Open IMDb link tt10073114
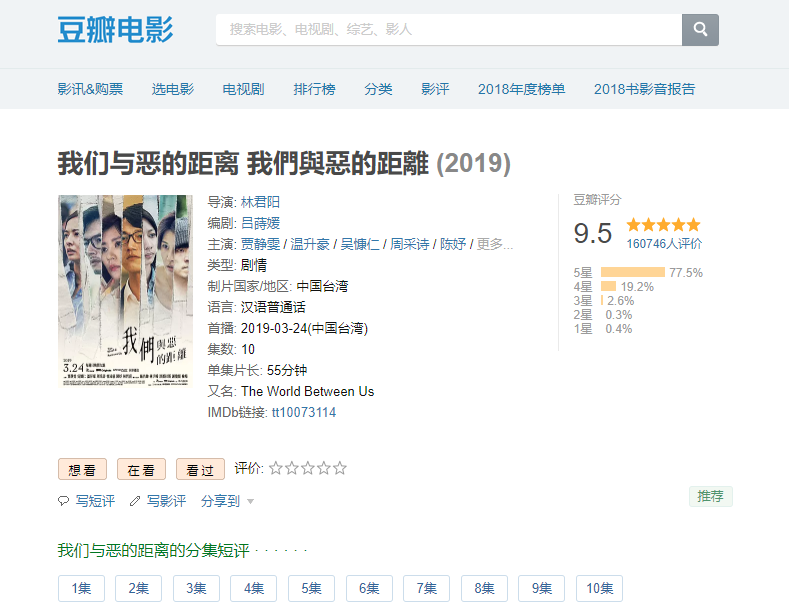 (304, 413)
